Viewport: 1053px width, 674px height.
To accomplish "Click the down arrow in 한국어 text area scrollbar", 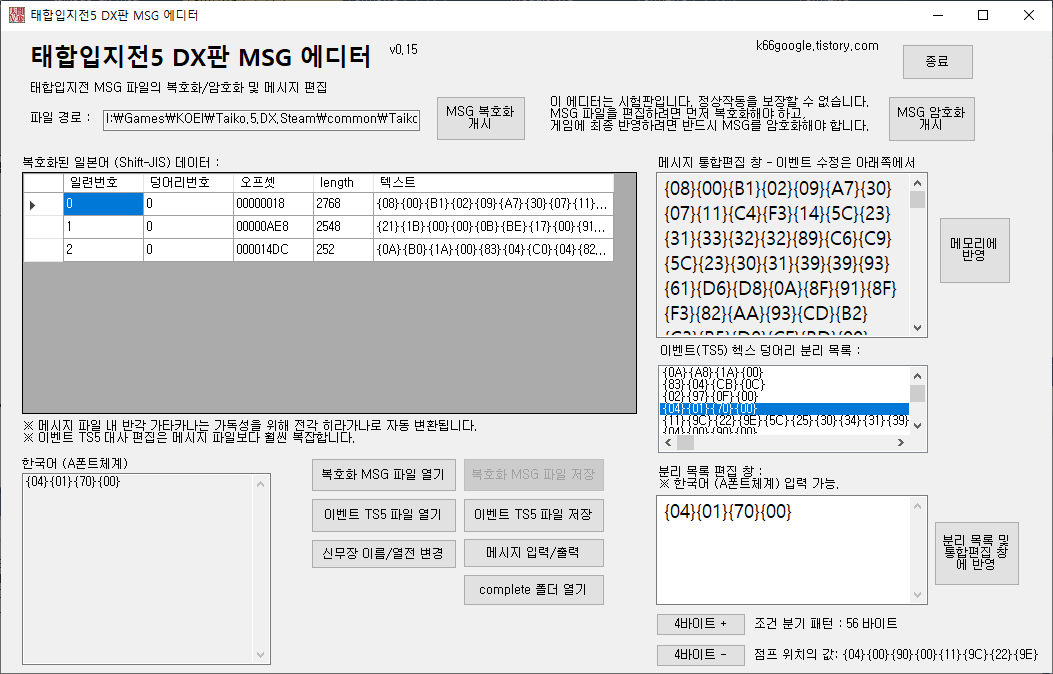I will (261, 655).
